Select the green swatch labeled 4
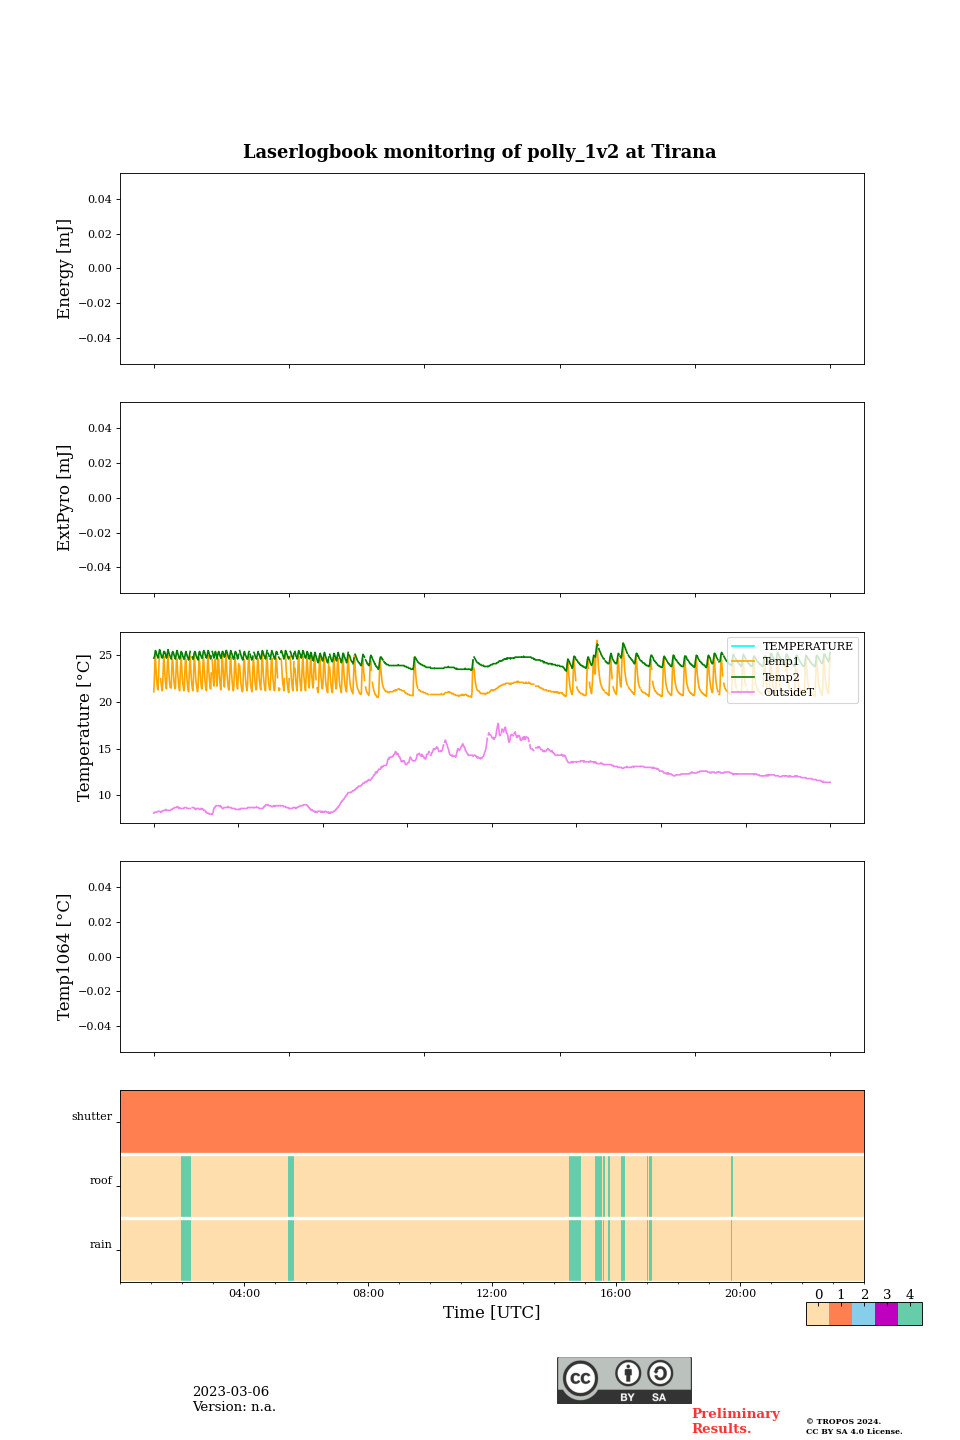The width and height of the screenshot is (960, 1440). 910,1314
